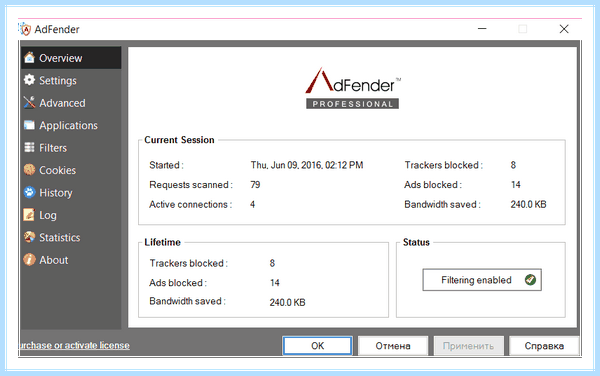Open help via Справка button

pyautogui.click(x=544, y=346)
